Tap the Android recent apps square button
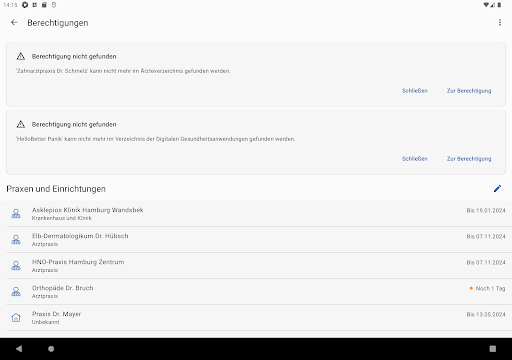Screen dimensions: 512x360 (x=493, y=349)
